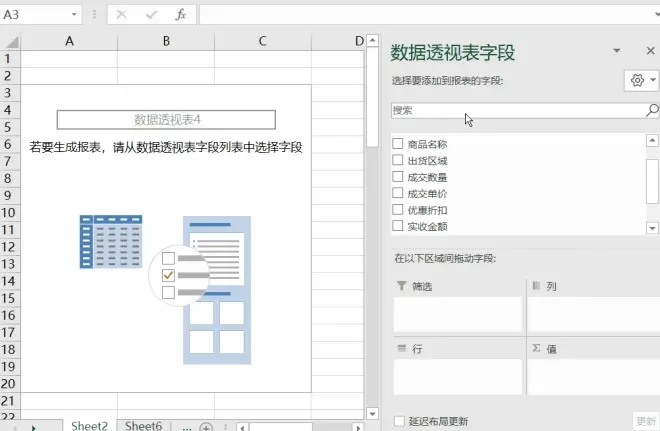Click the search magnifier icon in field pane
The width and height of the screenshot is (660, 431).
point(652,110)
